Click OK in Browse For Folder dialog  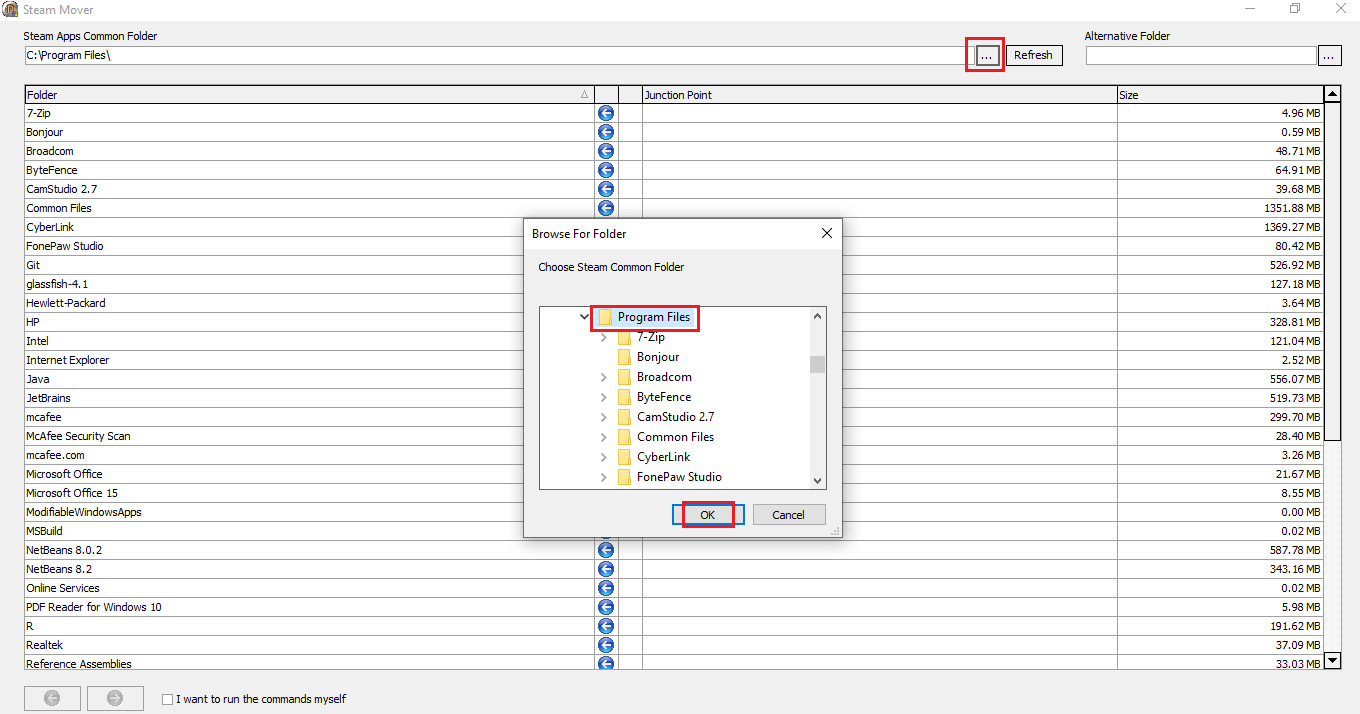coord(708,515)
